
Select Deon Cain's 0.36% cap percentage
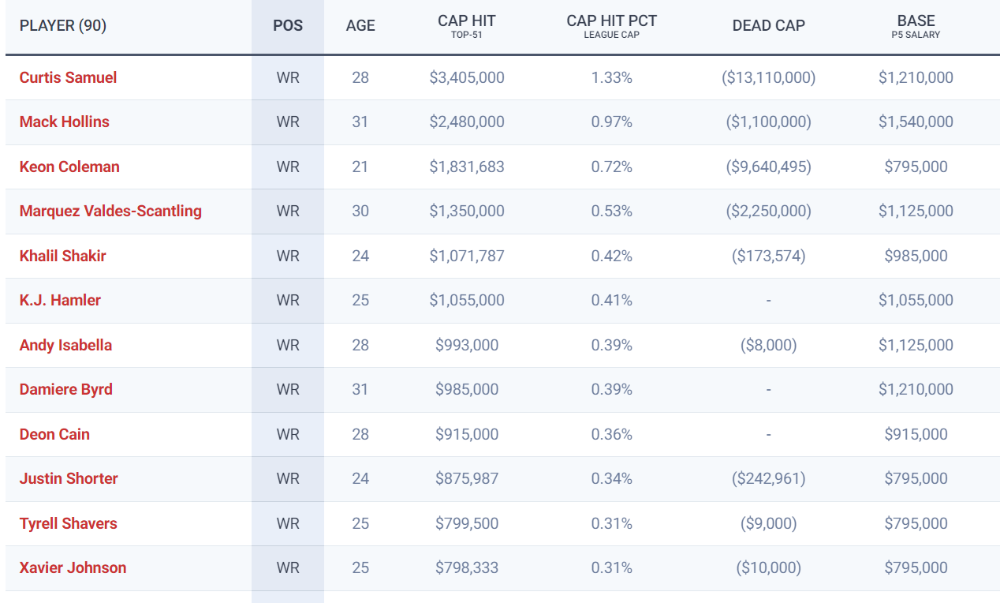612,434
